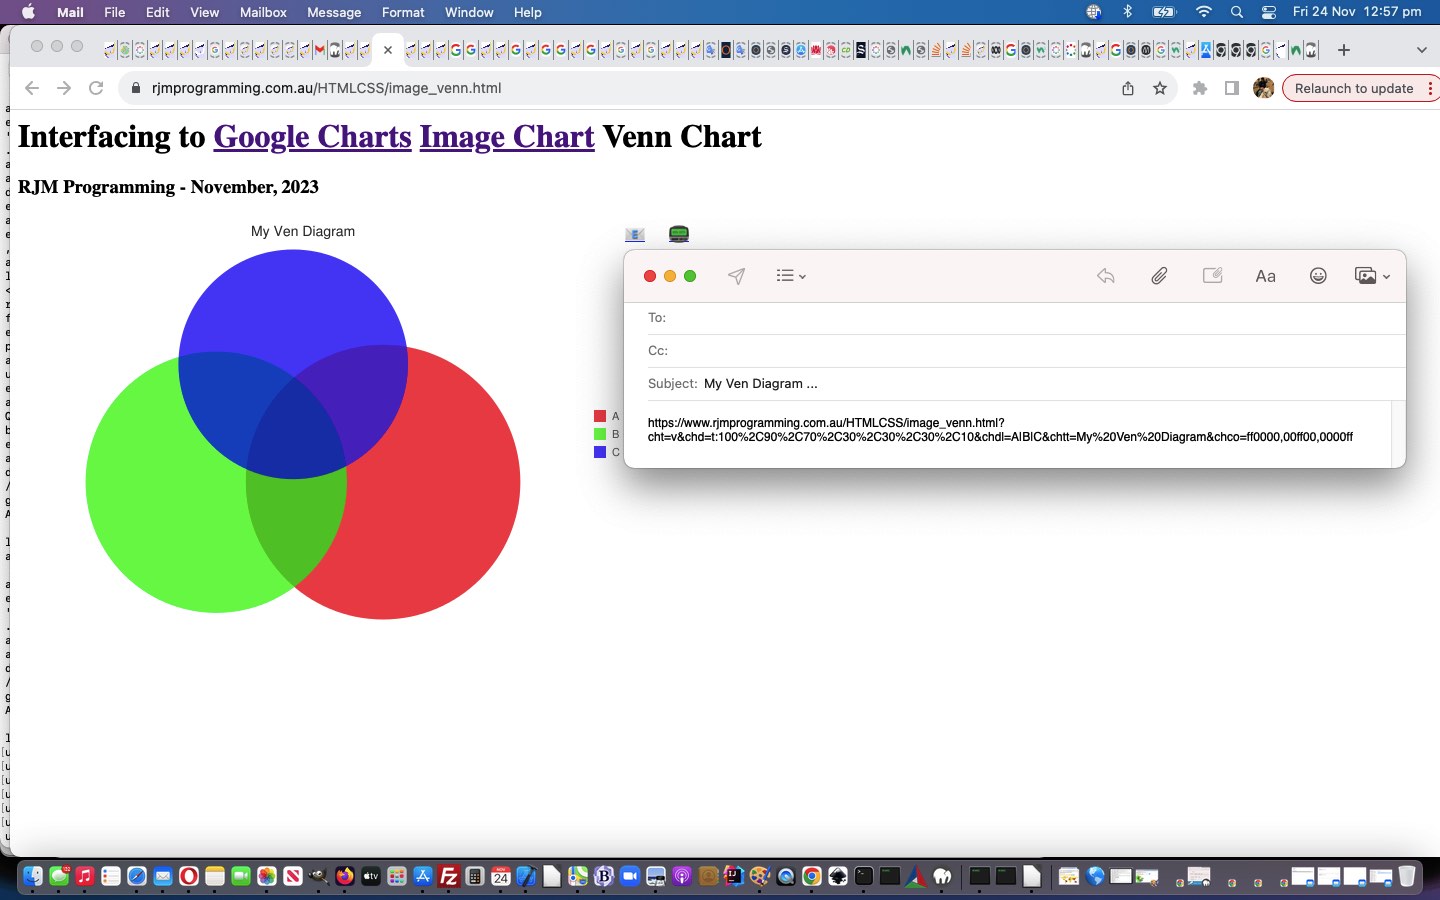Click the date and time in menu bar
Image resolution: width=1440 pixels, height=900 pixels.
click(x=1357, y=12)
